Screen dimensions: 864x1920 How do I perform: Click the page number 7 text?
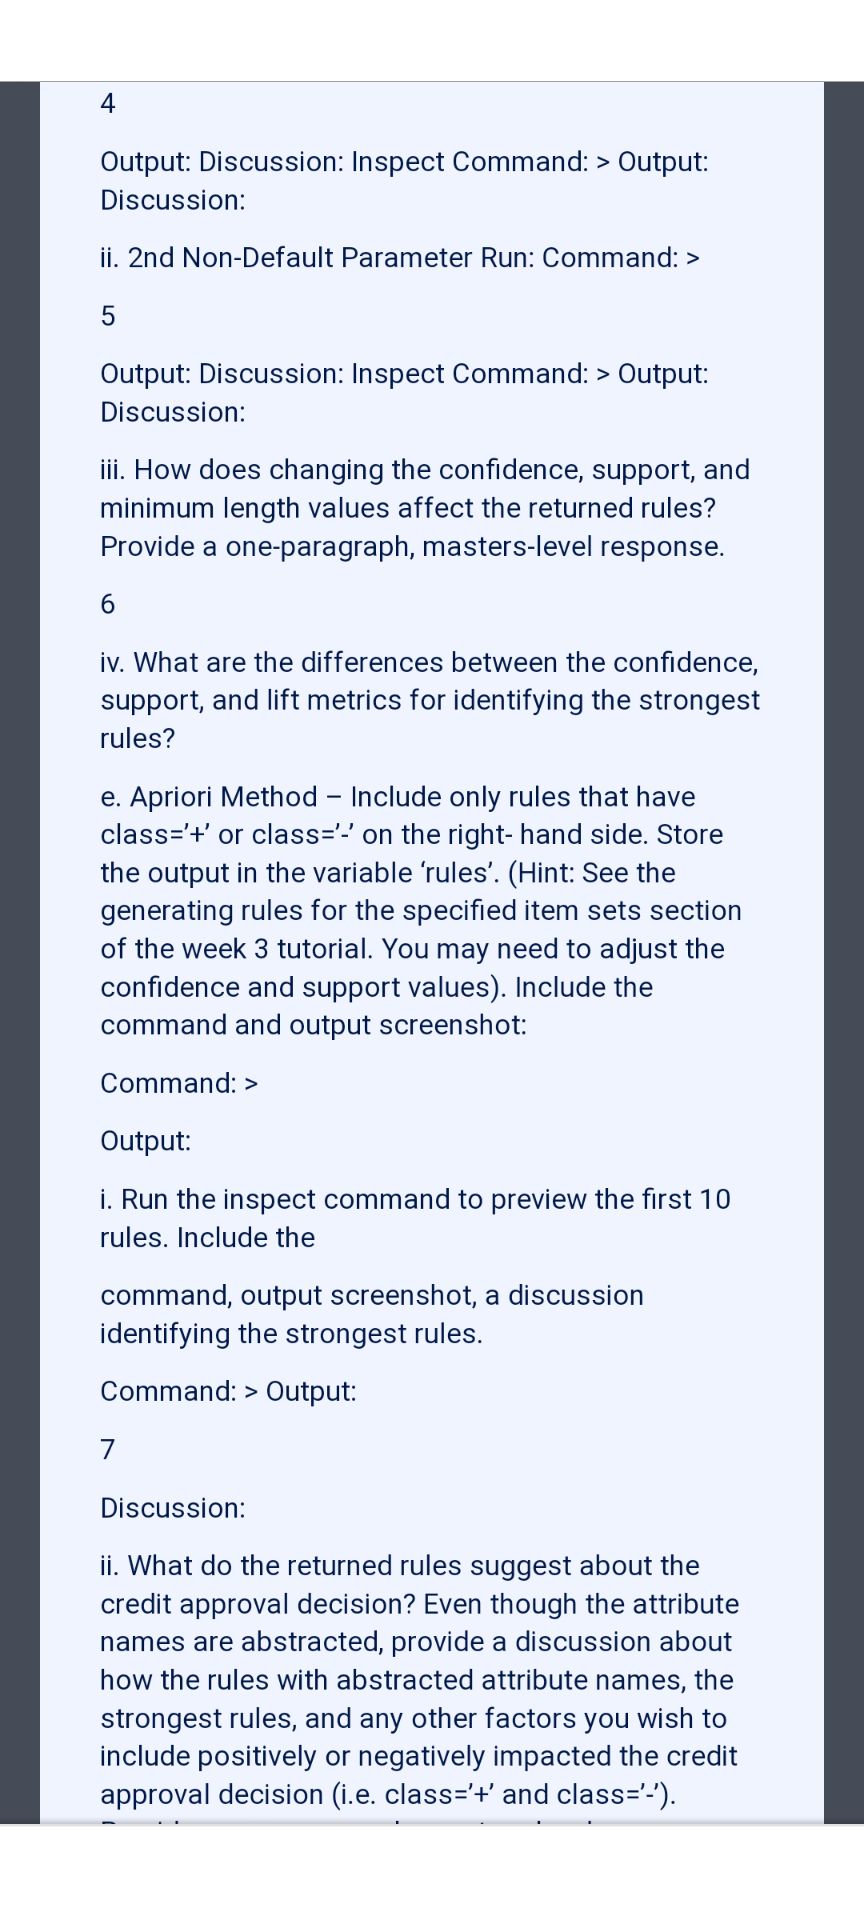(x=108, y=1449)
